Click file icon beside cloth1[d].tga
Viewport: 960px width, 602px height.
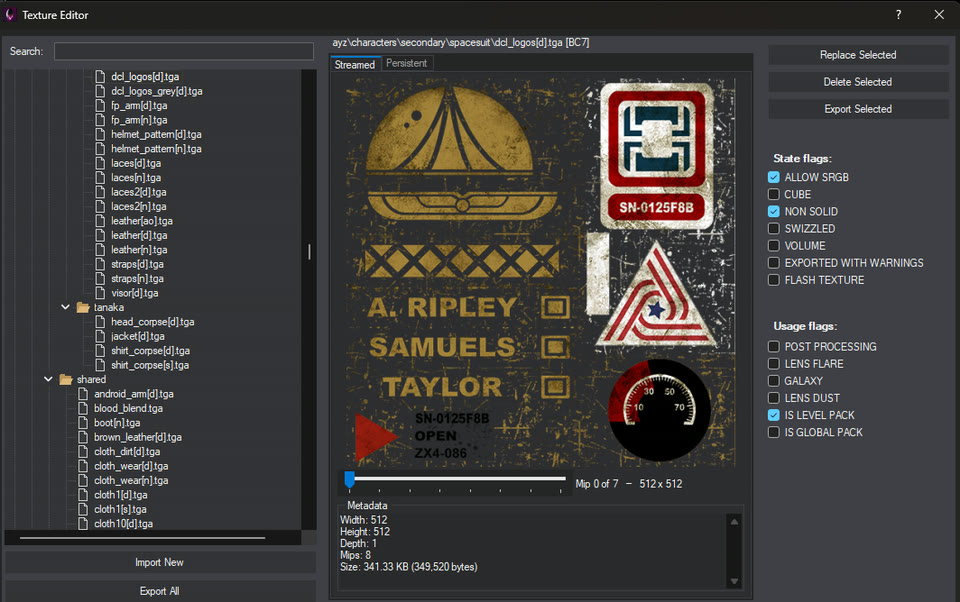click(83, 495)
